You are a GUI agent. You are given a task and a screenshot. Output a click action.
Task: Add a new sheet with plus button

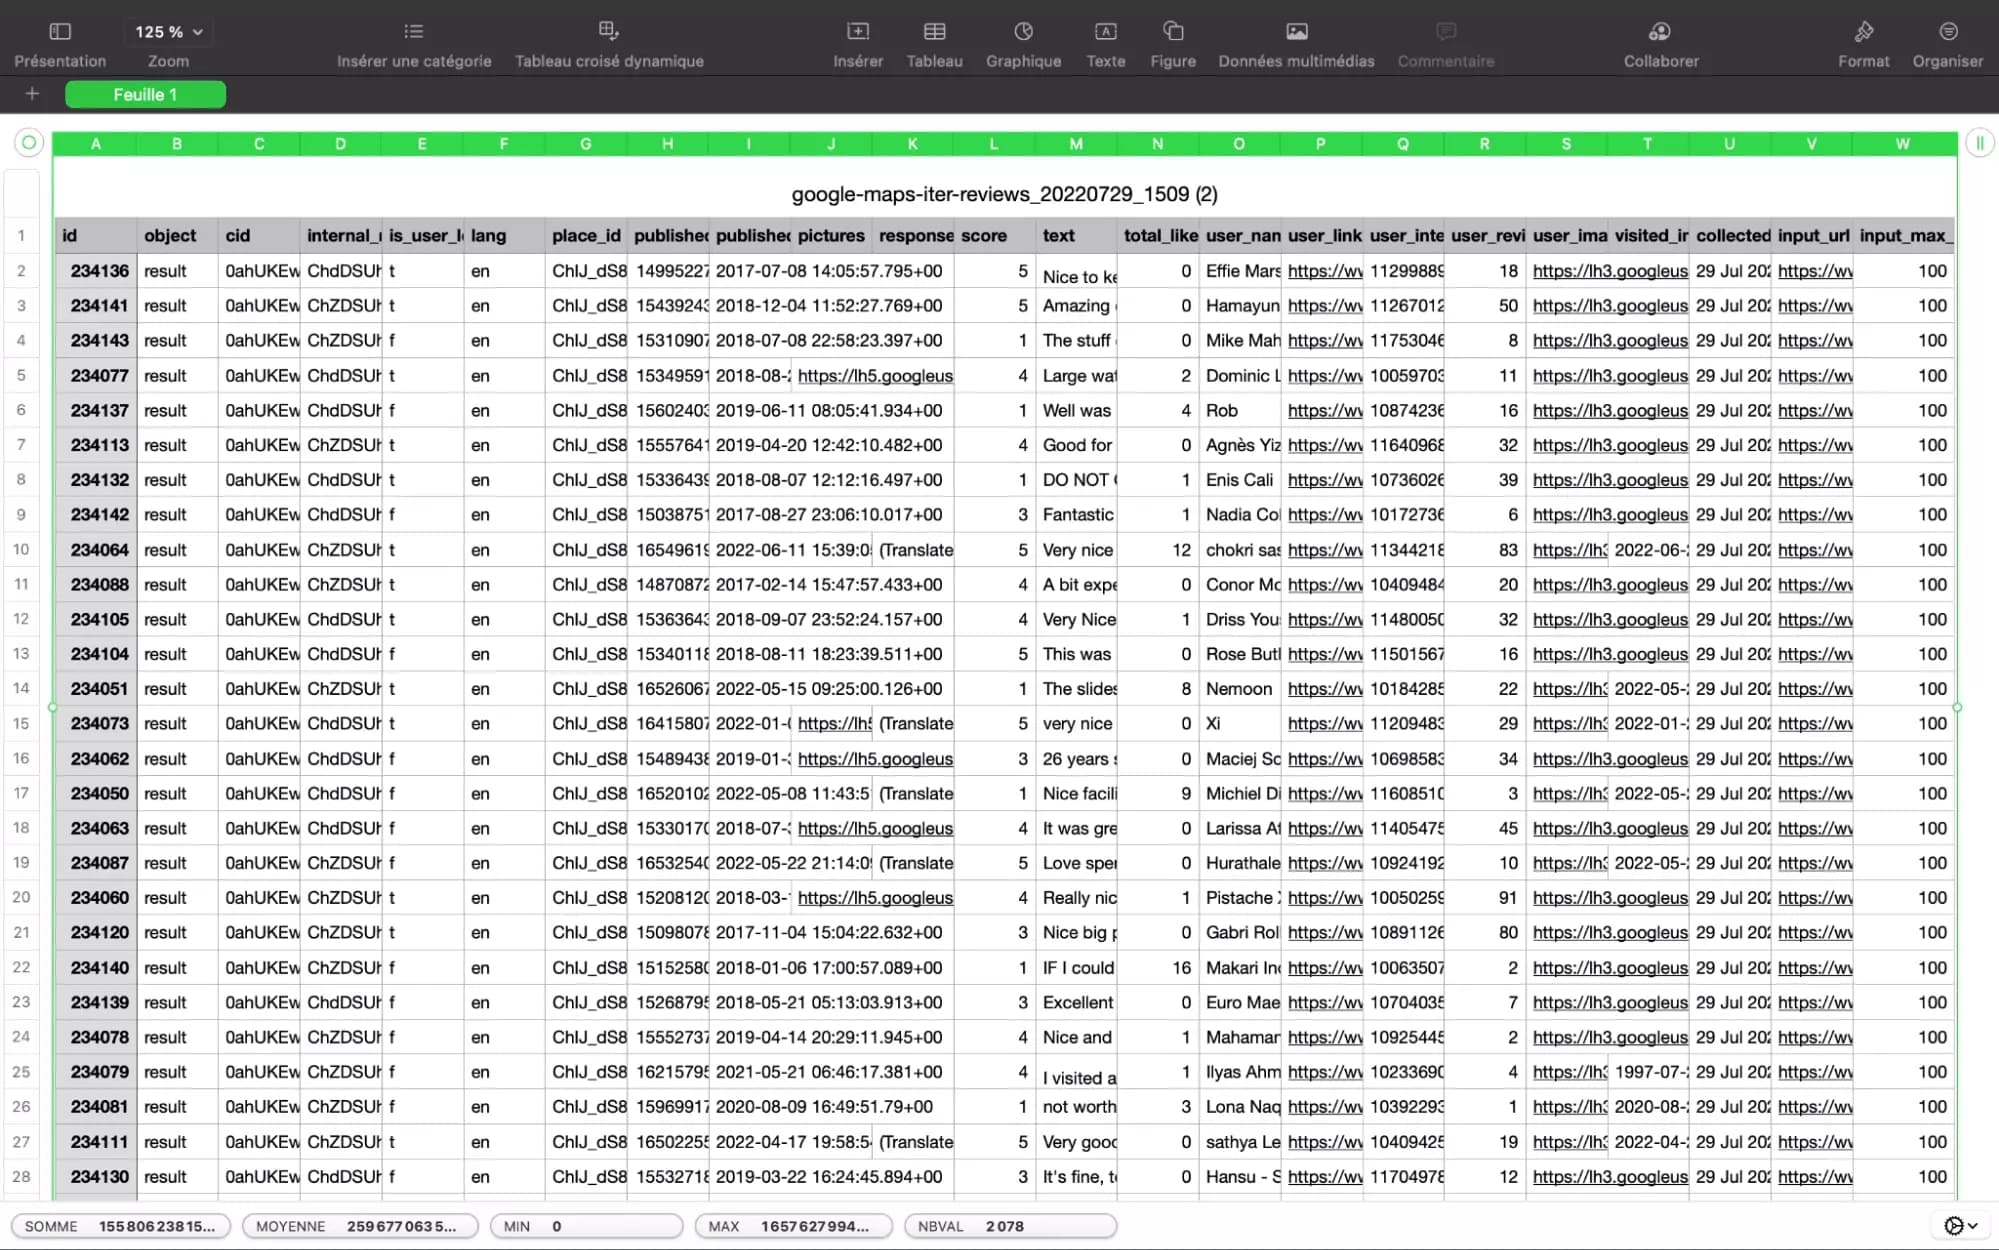pos(32,94)
